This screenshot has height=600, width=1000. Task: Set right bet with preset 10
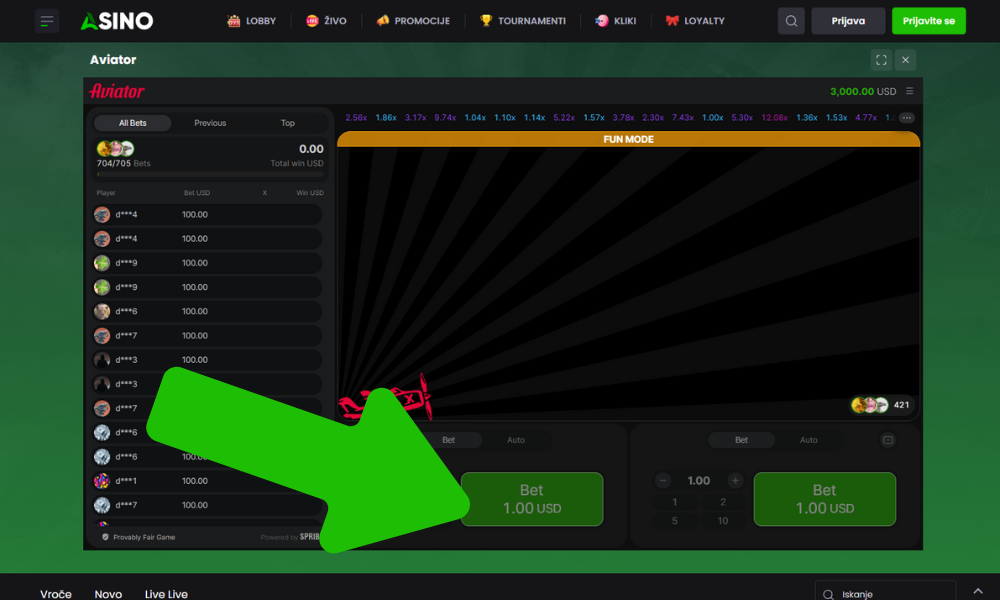point(723,521)
